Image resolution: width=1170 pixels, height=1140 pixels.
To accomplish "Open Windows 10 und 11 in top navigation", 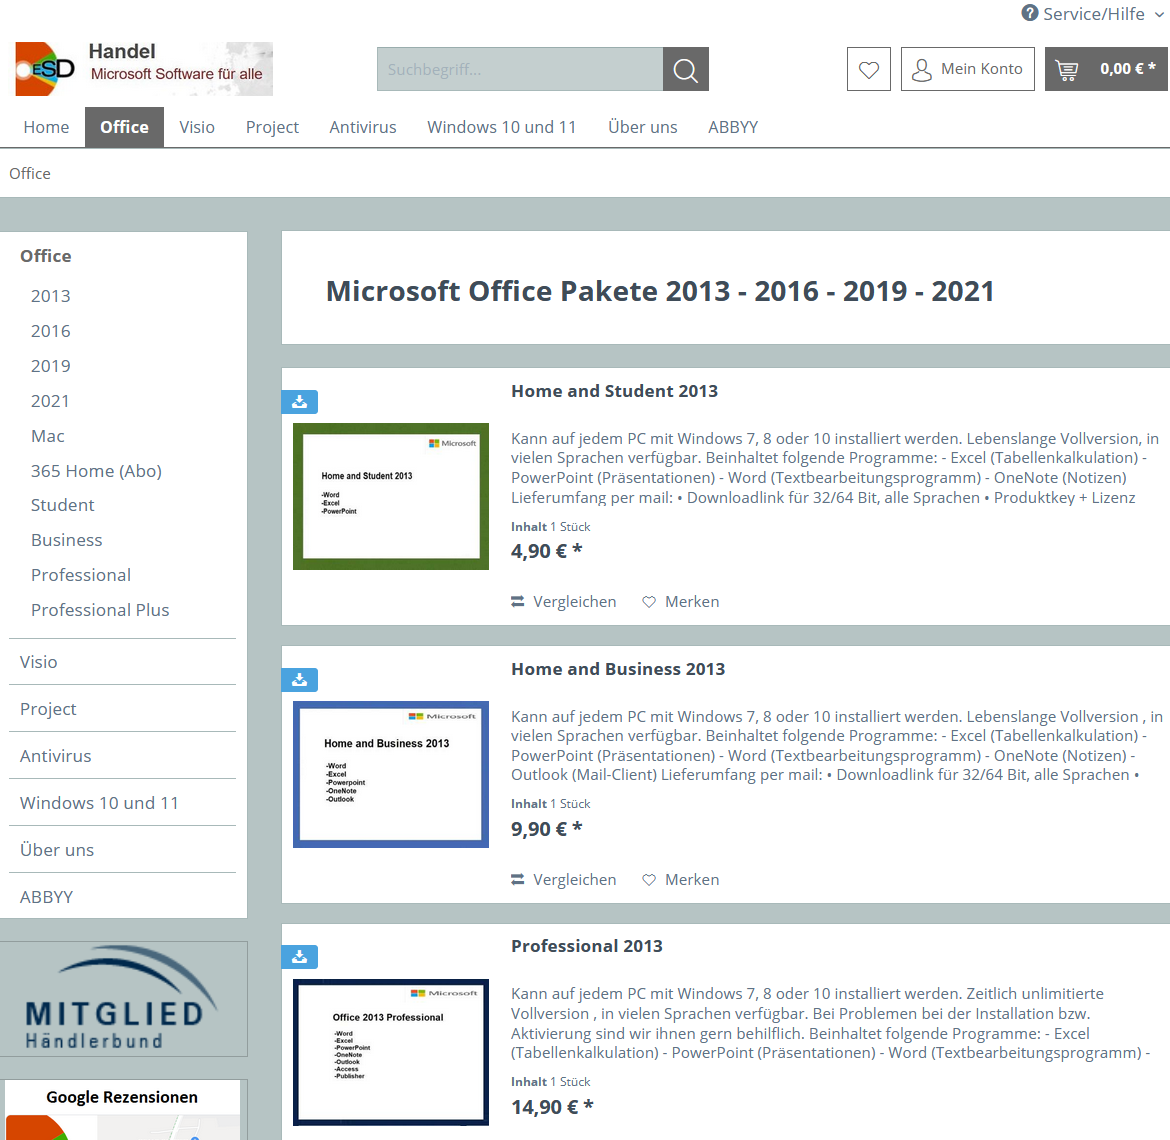I will click(502, 128).
